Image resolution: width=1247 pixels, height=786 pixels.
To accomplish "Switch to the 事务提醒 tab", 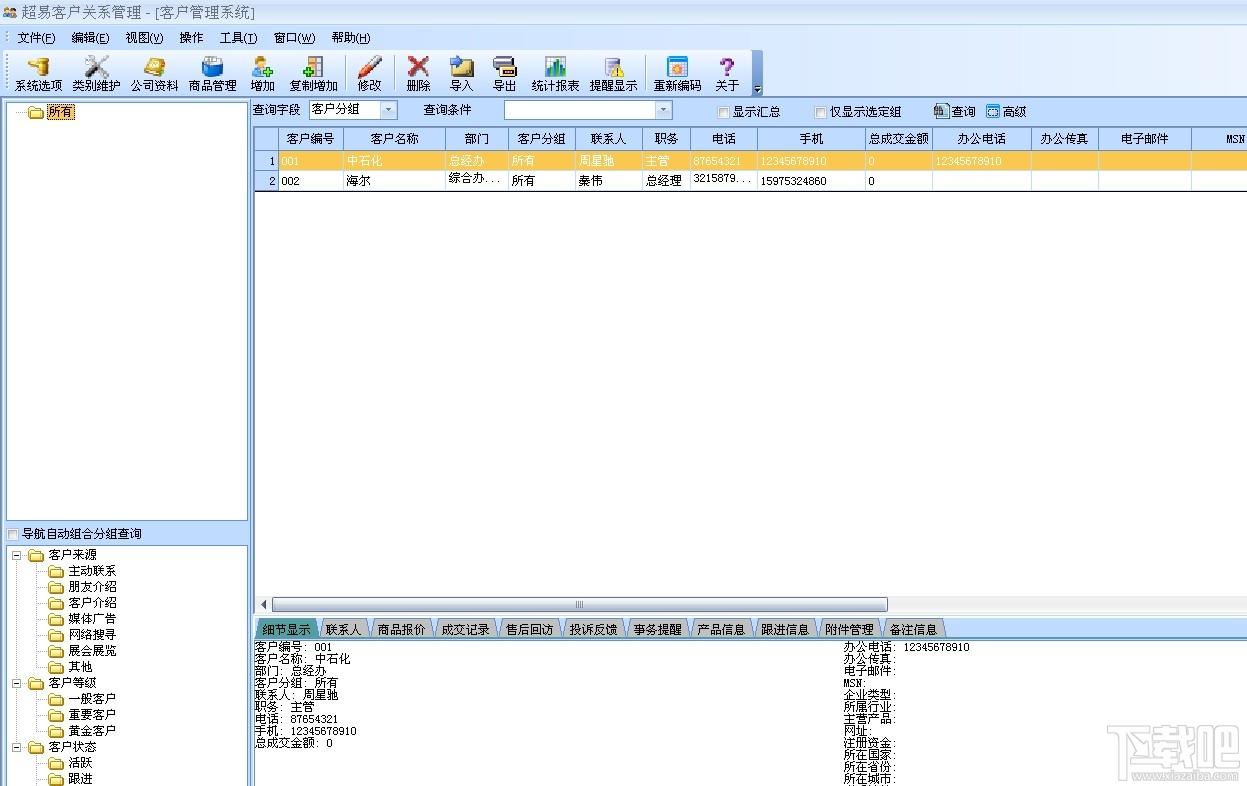I will (657, 629).
